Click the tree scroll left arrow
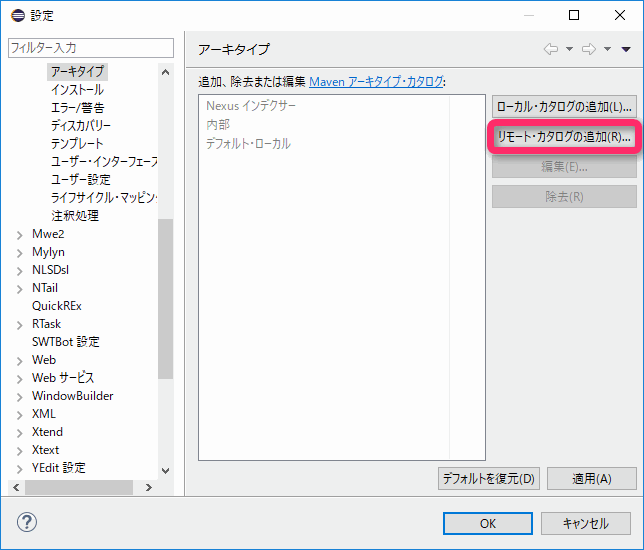Screen dimensions: 644x550 (x=16, y=488)
